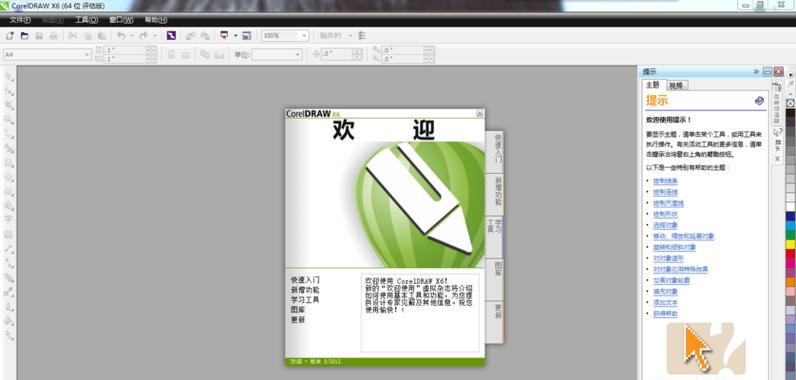Open the Application Launcher icon
796x380 pixels.
pyautogui.click(x=224, y=36)
